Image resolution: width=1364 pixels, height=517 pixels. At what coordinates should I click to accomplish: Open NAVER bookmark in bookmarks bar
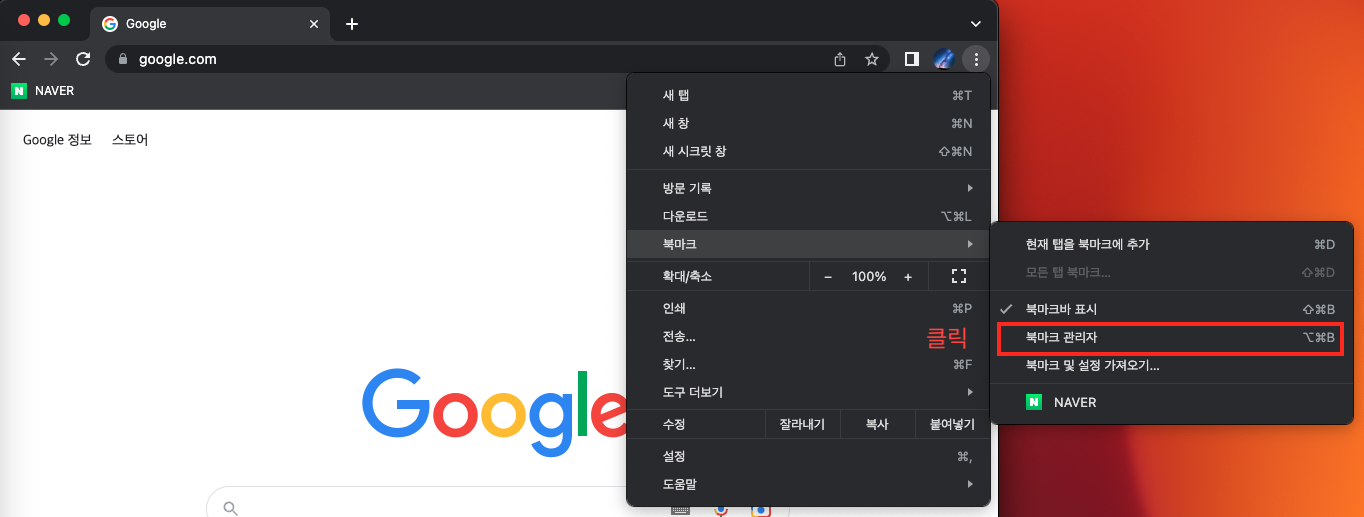click(x=42, y=91)
